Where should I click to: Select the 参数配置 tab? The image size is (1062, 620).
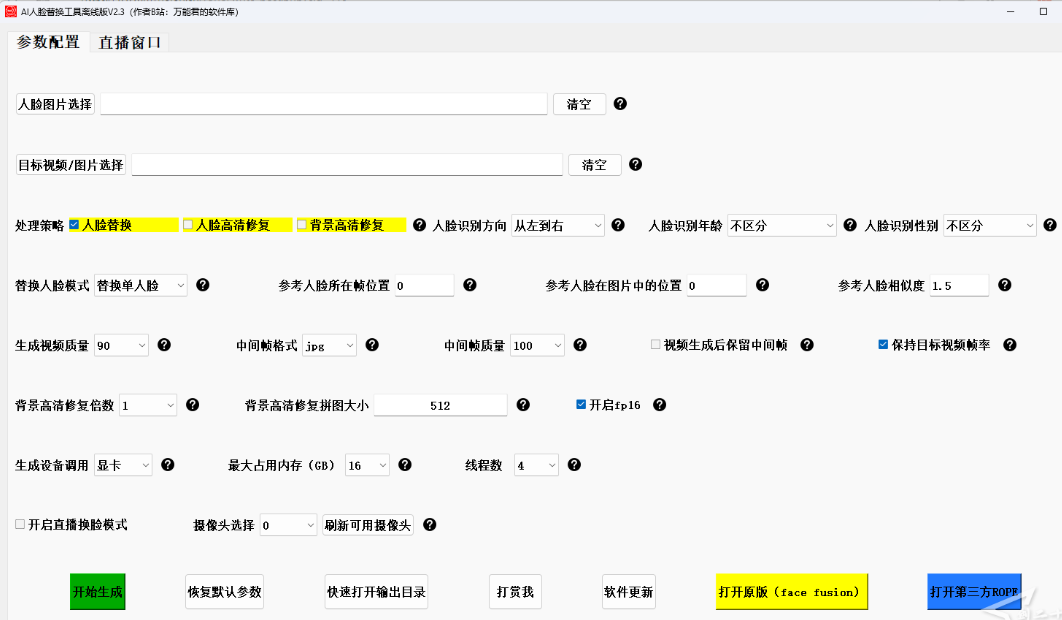click(x=48, y=42)
